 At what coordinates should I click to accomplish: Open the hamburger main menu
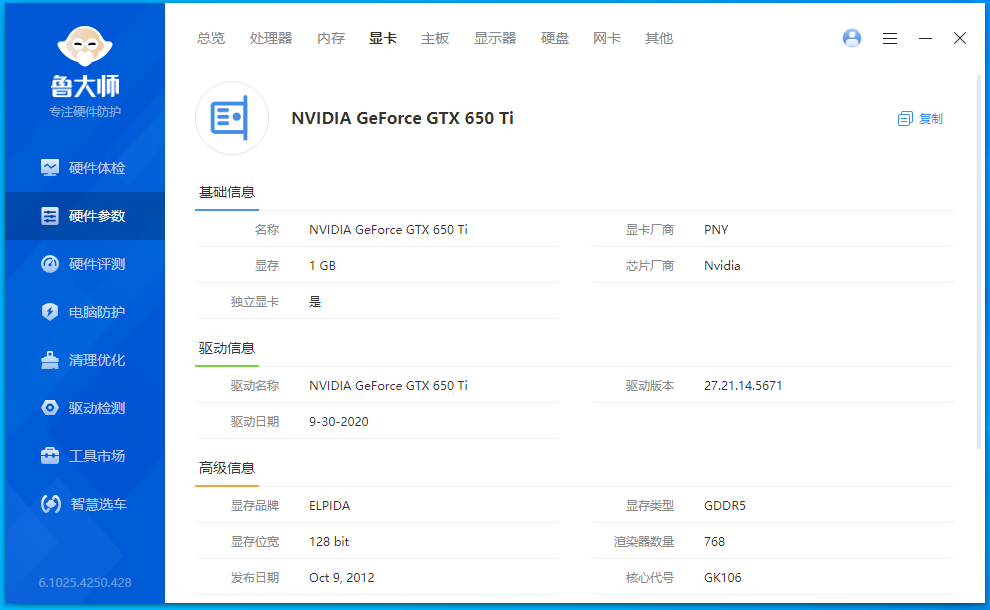tap(890, 39)
